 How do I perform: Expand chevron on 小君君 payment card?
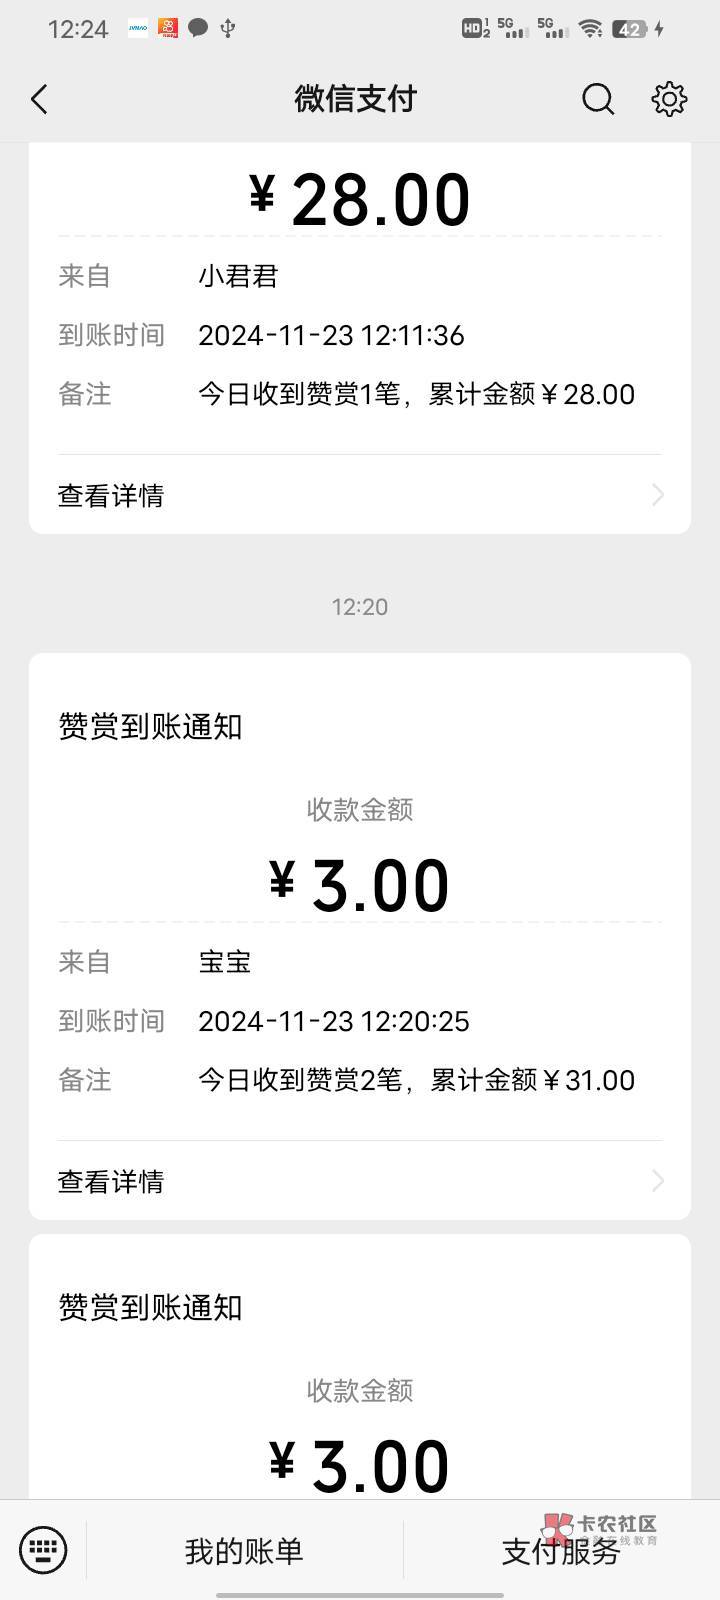(657, 495)
